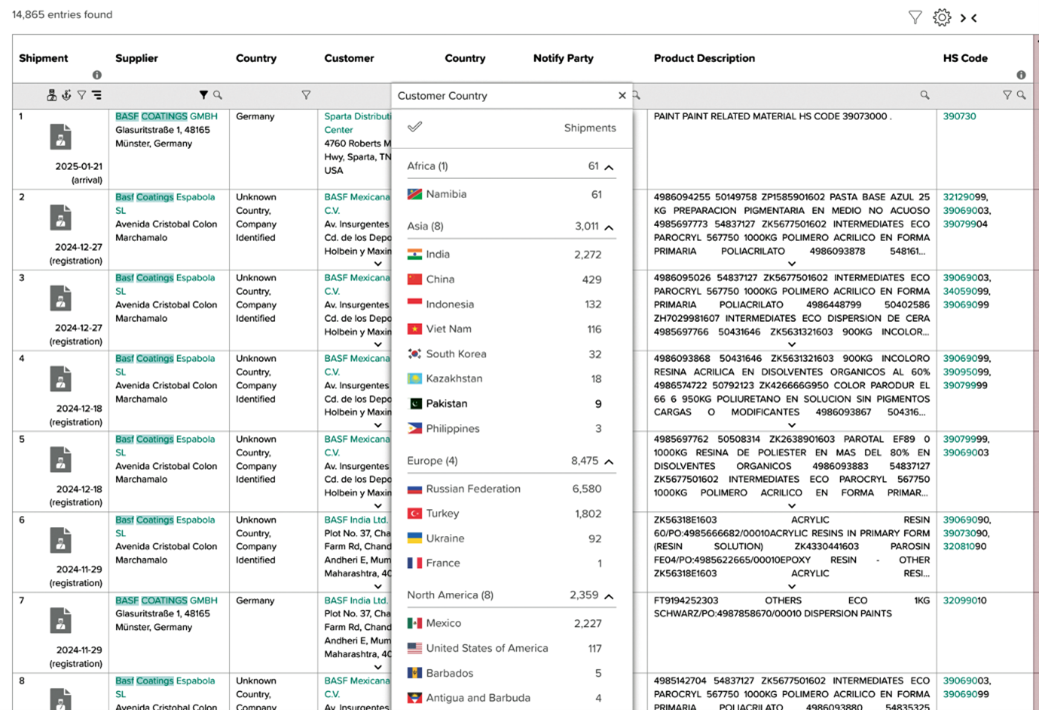The height and width of the screenshot is (710, 1039).
Task: Click the Notify Party column header
Action: pos(563,58)
